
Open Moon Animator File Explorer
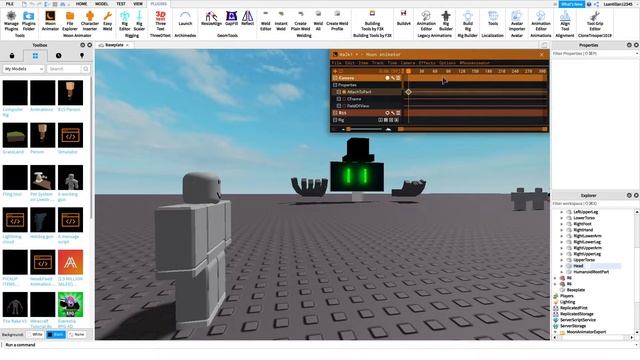70,21
